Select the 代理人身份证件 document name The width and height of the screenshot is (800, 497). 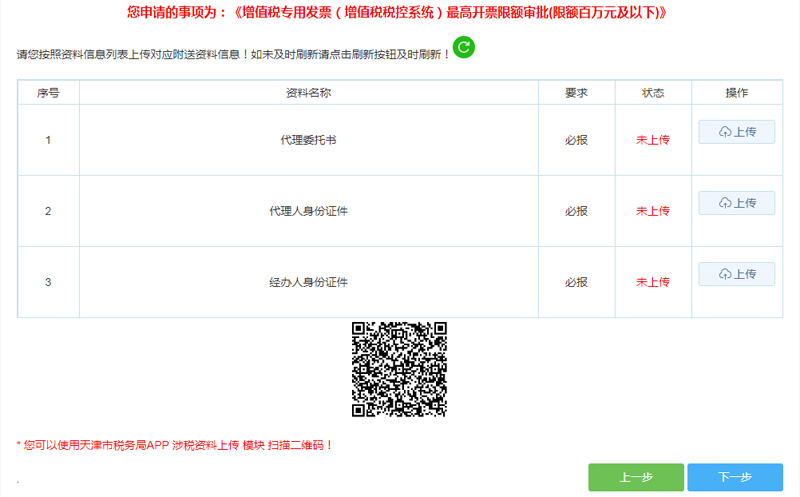click(308, 211)
